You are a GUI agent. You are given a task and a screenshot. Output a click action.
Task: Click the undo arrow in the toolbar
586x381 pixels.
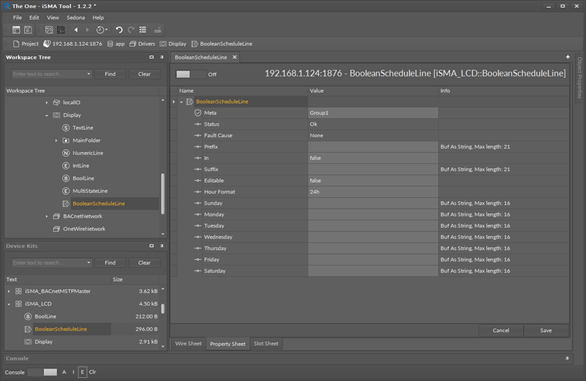click(119, 30)
